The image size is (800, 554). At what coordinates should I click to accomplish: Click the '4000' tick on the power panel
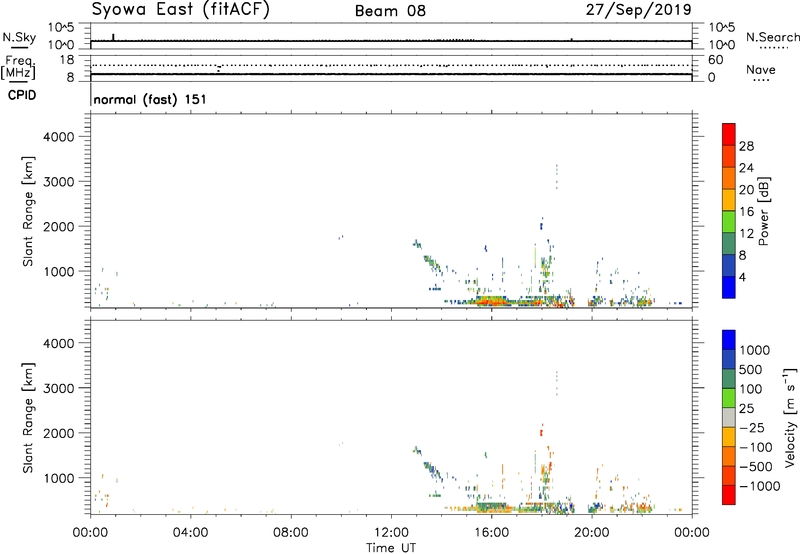tap(58, 137)
